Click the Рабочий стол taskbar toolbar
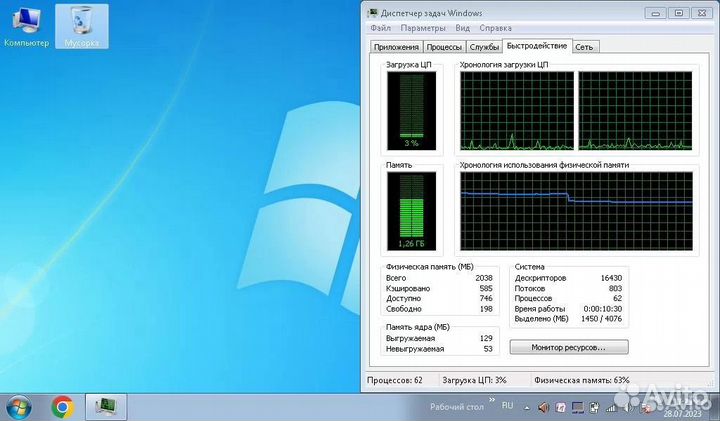Screen dimensions: 720x421 (x=457, y=407)
